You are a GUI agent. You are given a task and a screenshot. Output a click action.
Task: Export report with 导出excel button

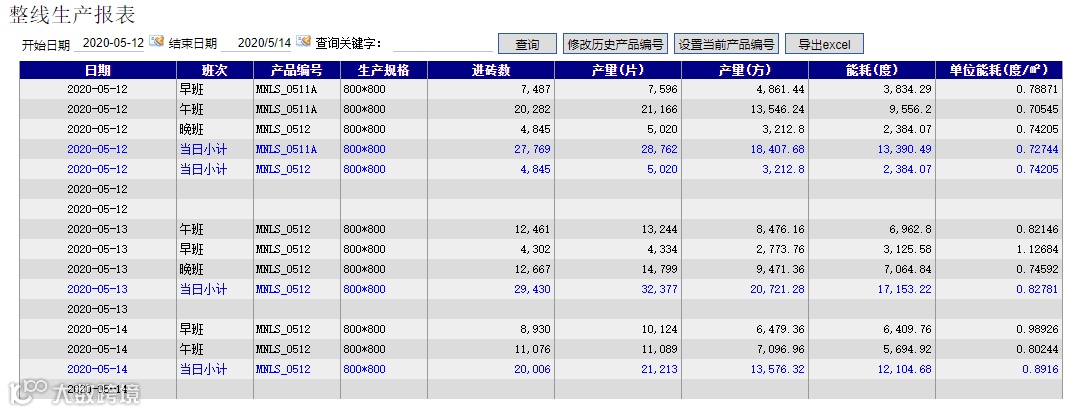[x=824, y=44]
